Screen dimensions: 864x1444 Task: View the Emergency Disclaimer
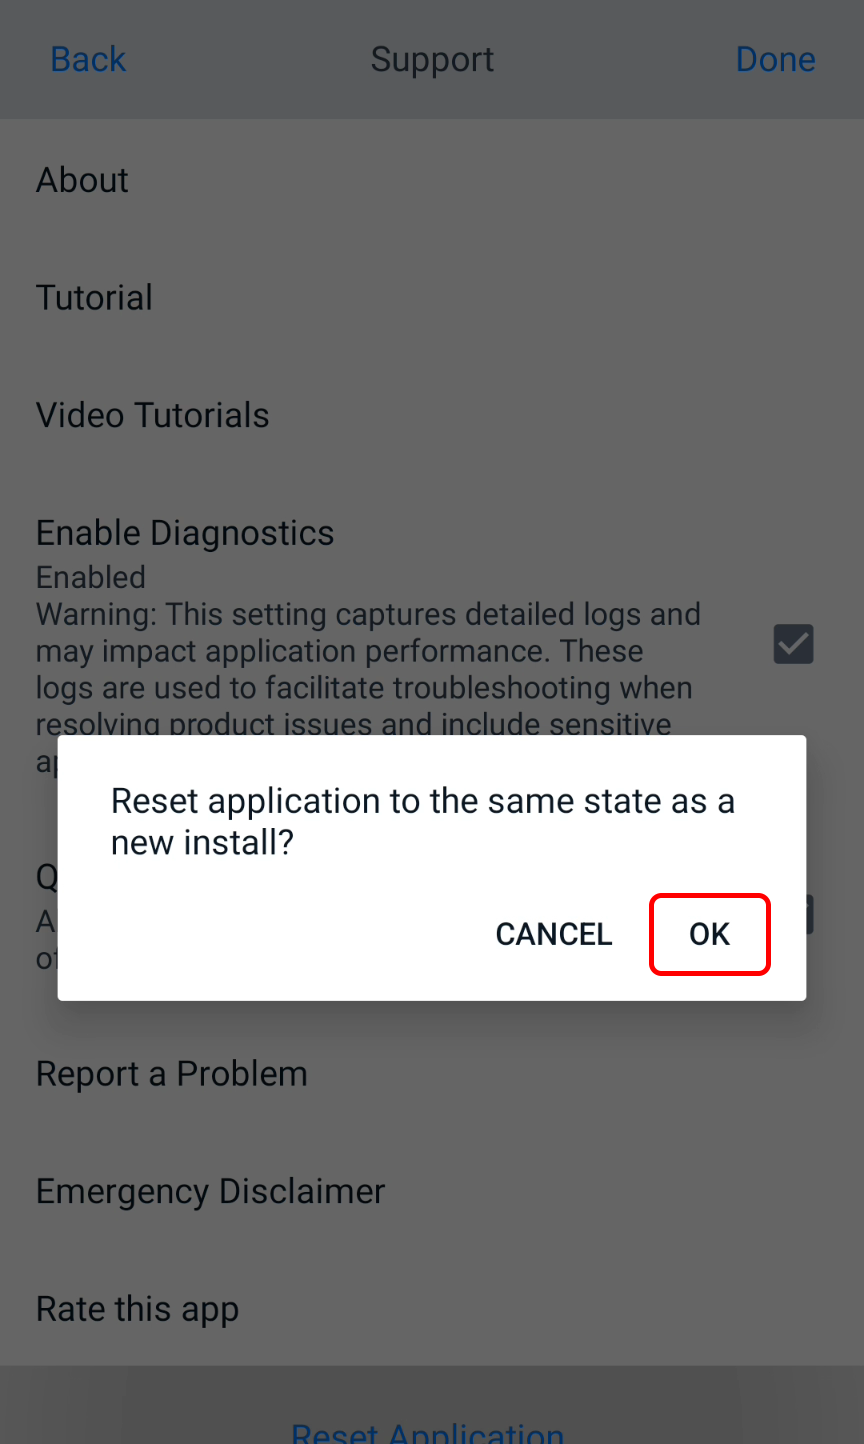pyautogui.click(x=210, y=1191)
